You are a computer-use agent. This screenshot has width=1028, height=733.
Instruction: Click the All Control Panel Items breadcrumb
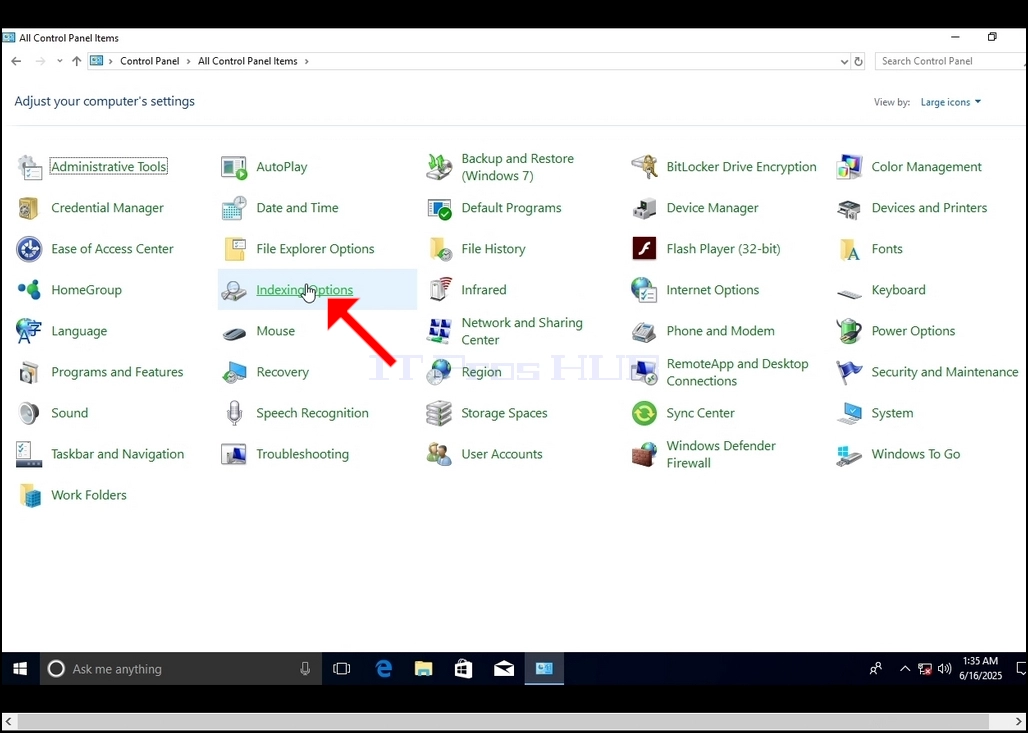[x=248, y=61]
